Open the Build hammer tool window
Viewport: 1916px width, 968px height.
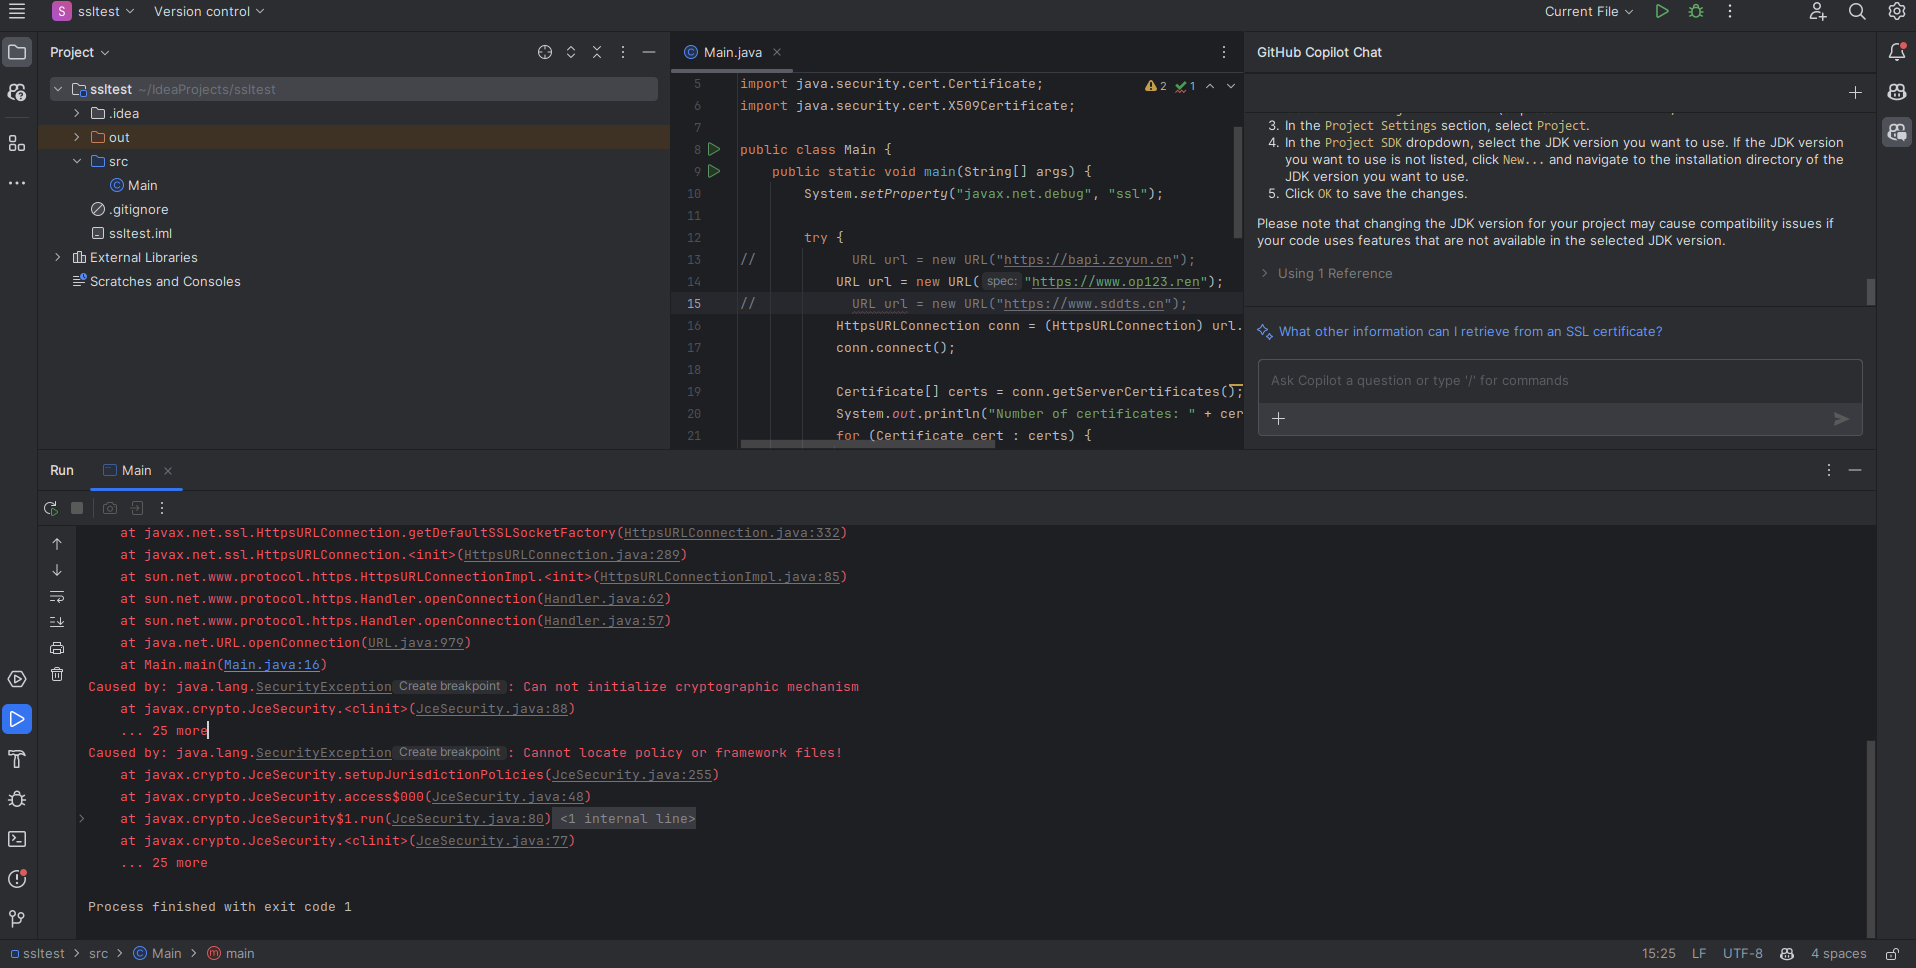click(x=17, y=759)
